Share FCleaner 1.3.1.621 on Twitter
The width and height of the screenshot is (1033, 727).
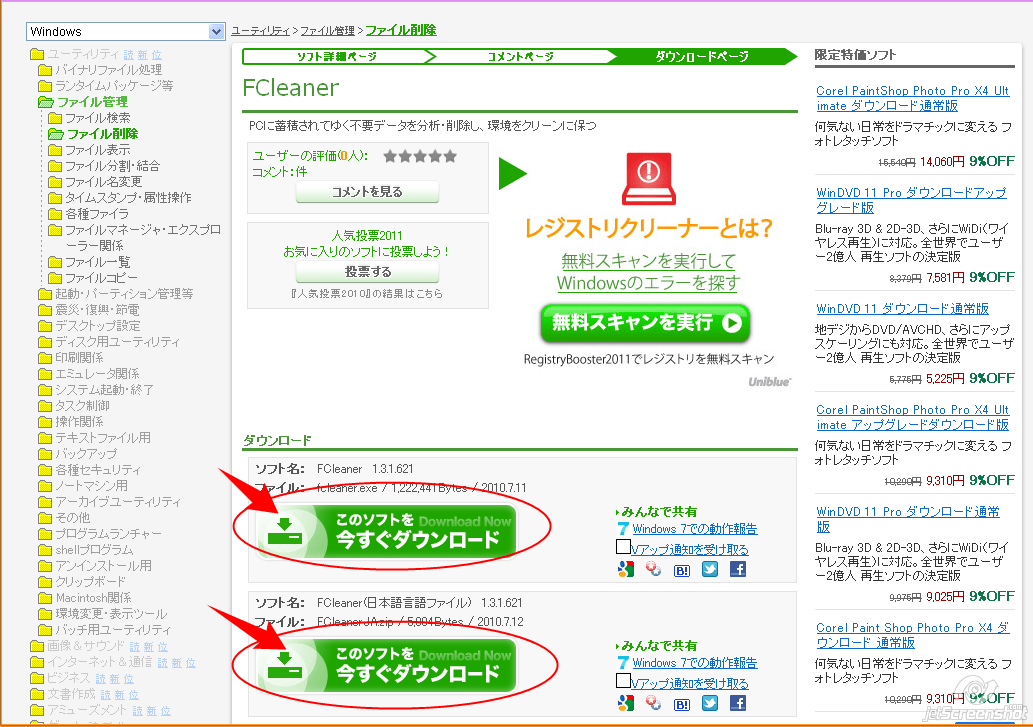[x=710, y=569]
